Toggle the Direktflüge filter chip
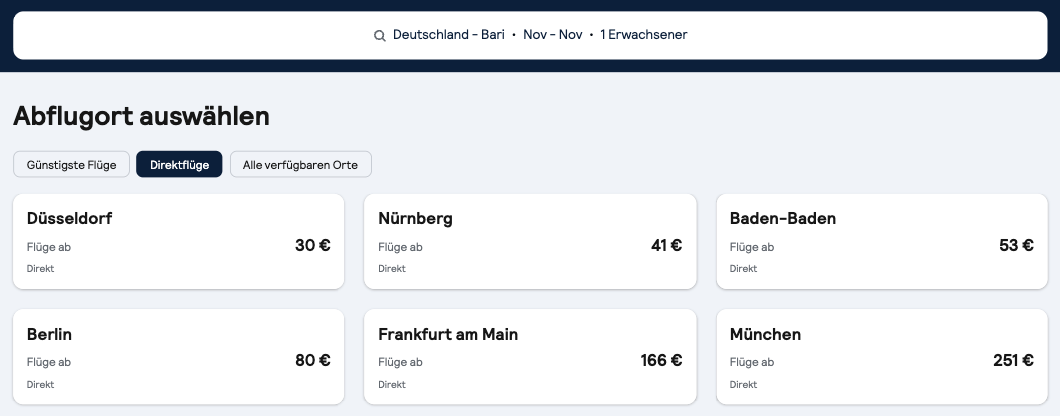Screen dimensions: 1060x416 tap(179, 164)
